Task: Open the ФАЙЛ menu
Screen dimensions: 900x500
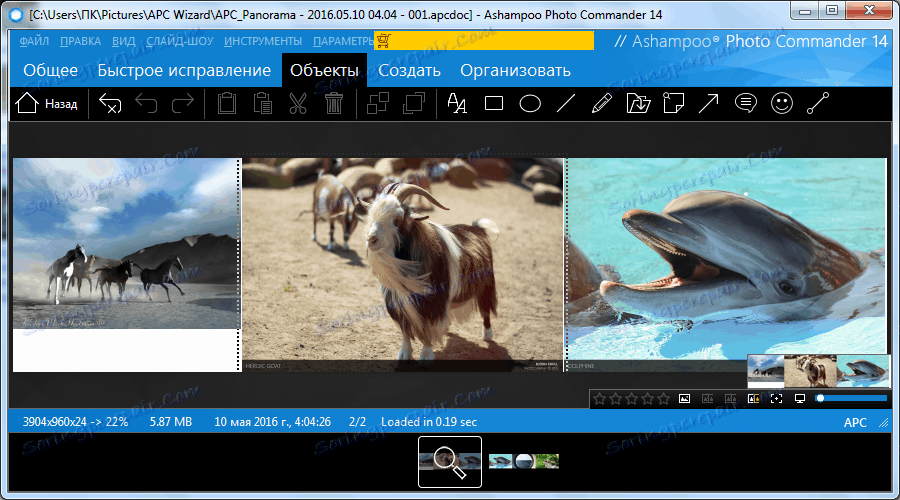Action: point(34,41)
